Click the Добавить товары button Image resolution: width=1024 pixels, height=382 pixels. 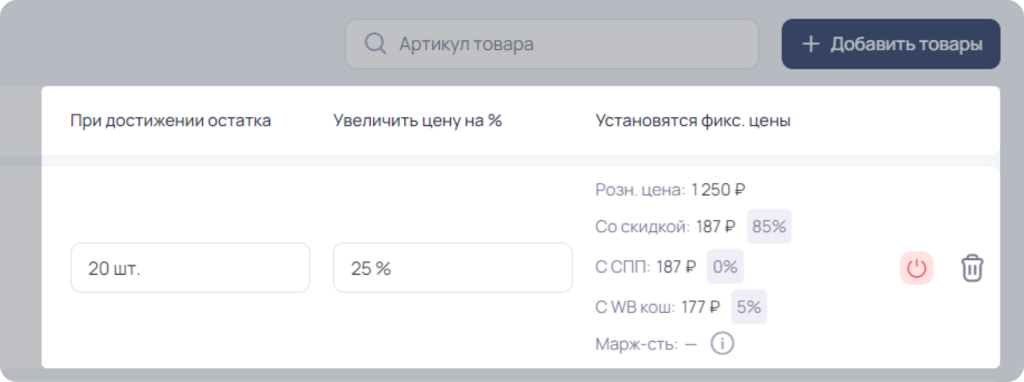pos(891,44)
